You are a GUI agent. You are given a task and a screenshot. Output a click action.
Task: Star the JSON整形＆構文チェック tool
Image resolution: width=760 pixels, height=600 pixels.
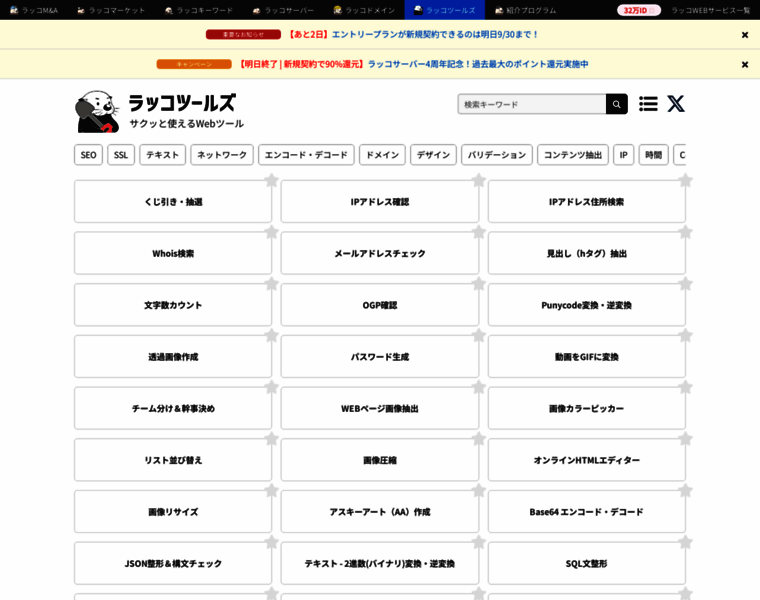pos(271,543)
